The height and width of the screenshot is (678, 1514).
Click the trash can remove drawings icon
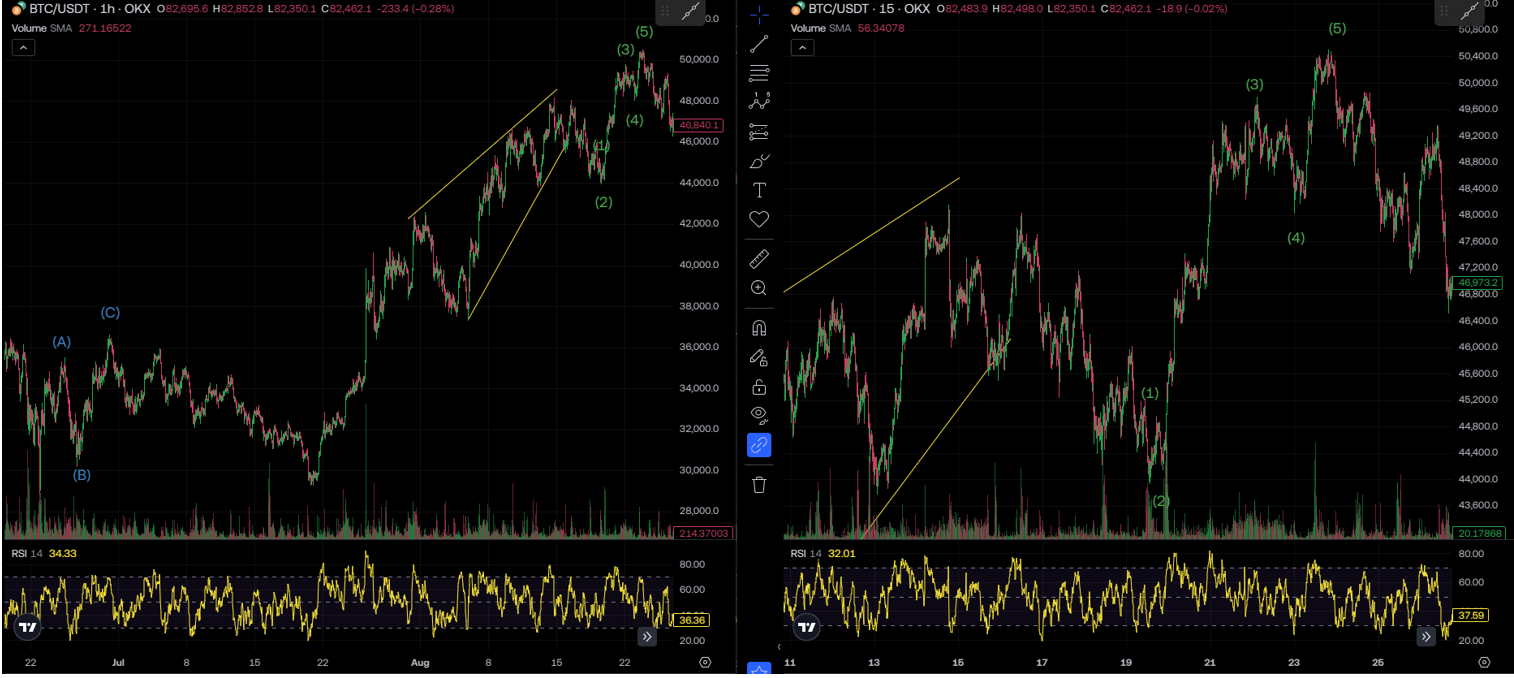click(759, 485)
